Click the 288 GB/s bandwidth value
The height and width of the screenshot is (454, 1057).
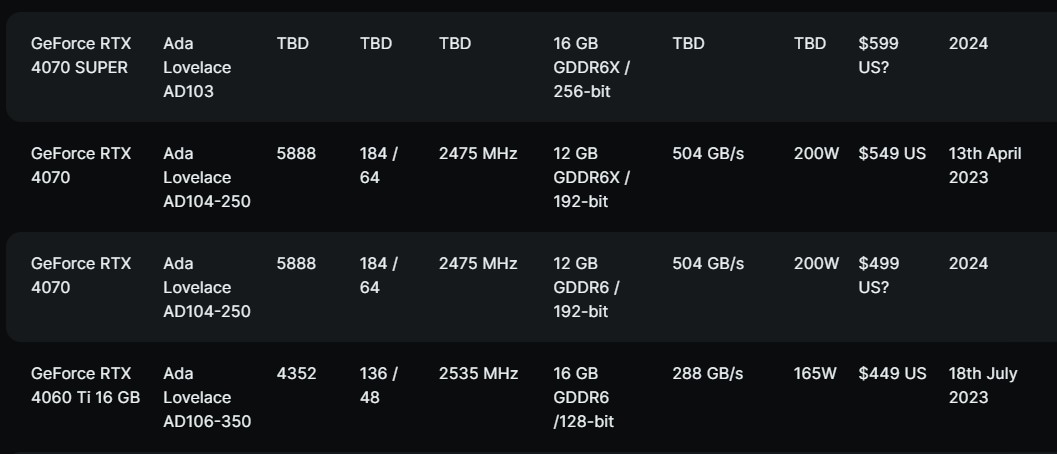point(707,374)
